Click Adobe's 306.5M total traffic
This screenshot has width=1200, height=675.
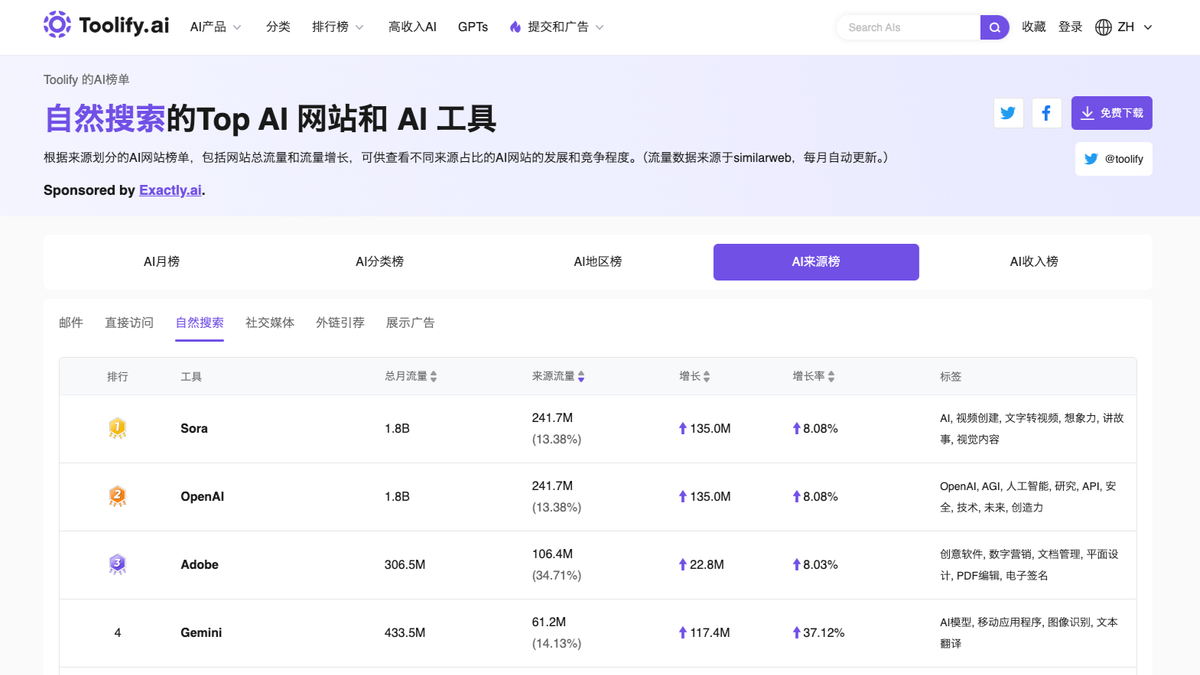click(x=405, y=564)
